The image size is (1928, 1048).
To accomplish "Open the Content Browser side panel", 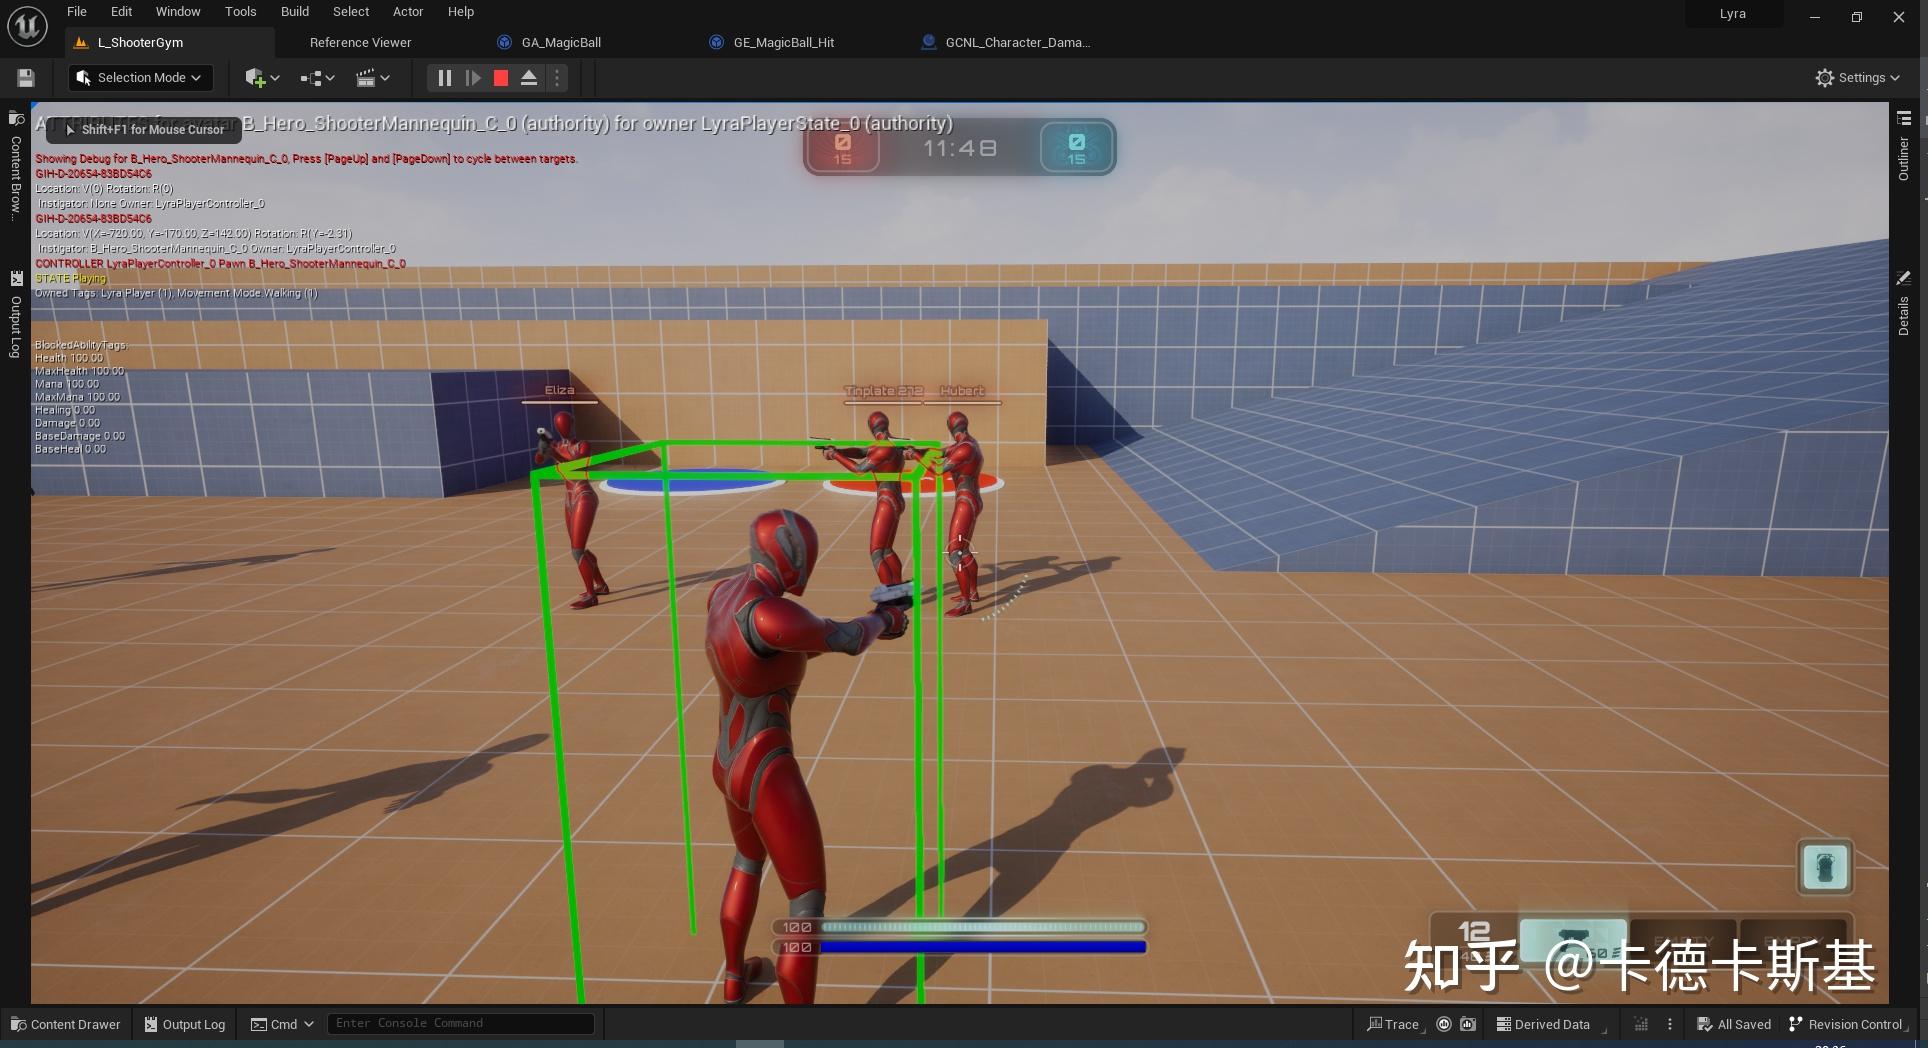I will 15,165.
